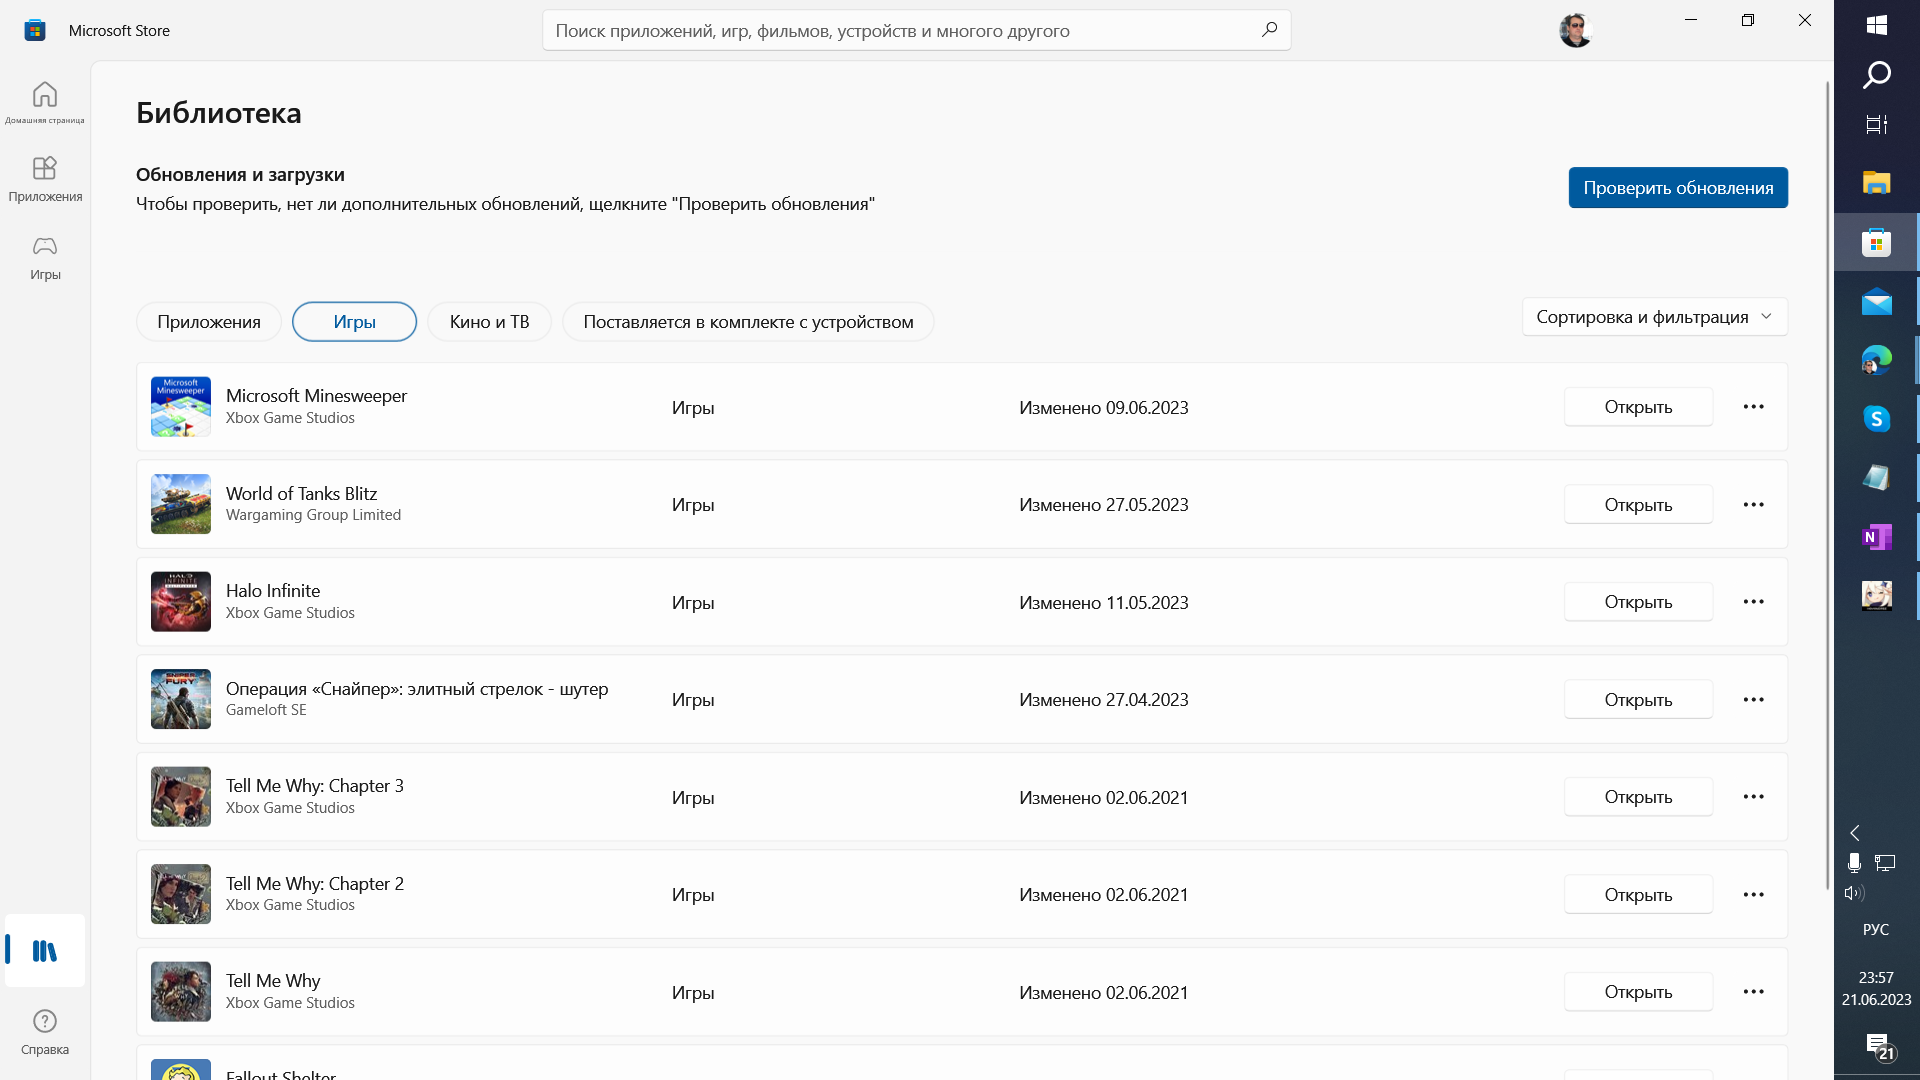The height and width of the screenshot is (1080, 1920).
Task: Open Windows search in taskbar
Action: click(x=1877, y=75)
